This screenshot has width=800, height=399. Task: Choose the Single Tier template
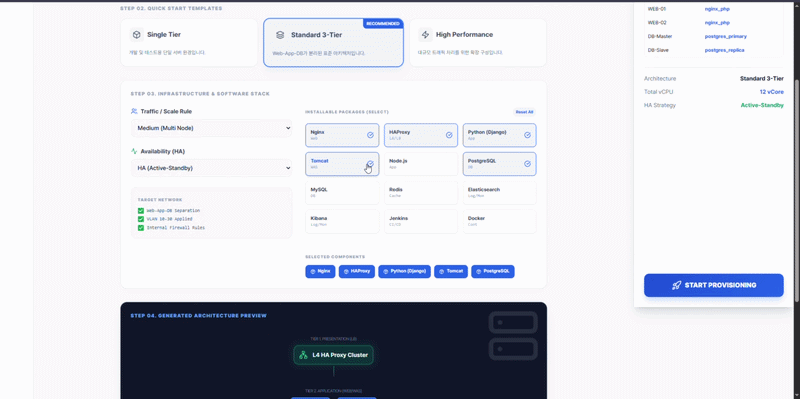[x=189, y=43]
